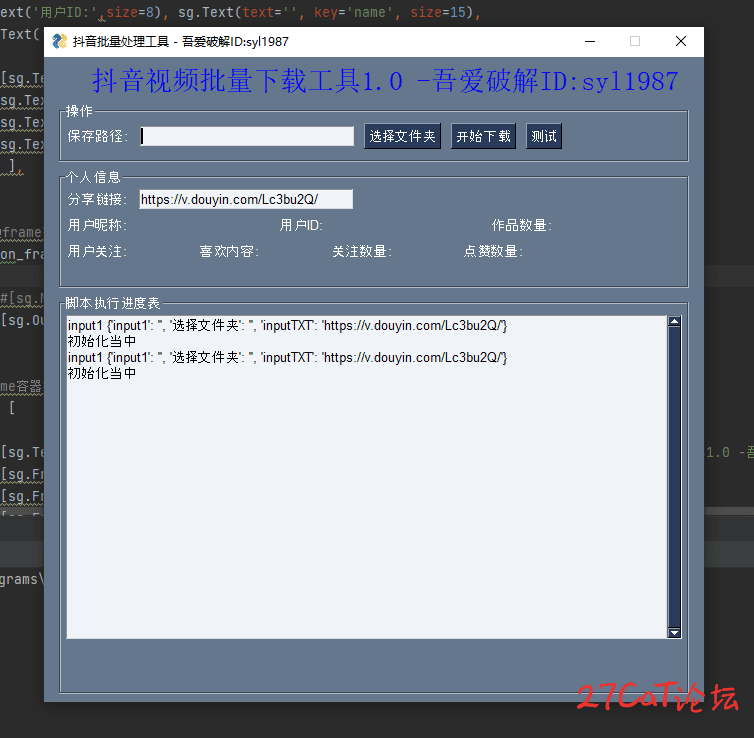The image size is (754, 738).
Task: Click the 保存路径 label
Action: (98, 136)
